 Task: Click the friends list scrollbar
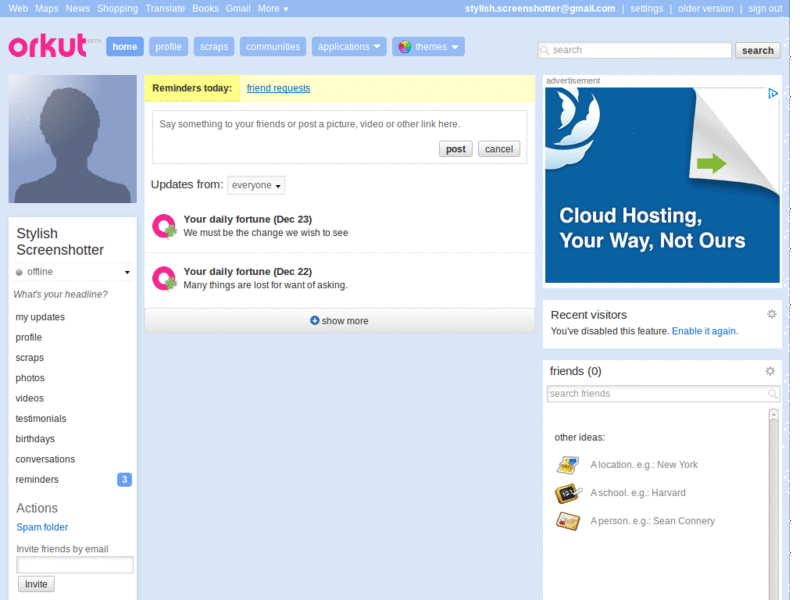773,504
